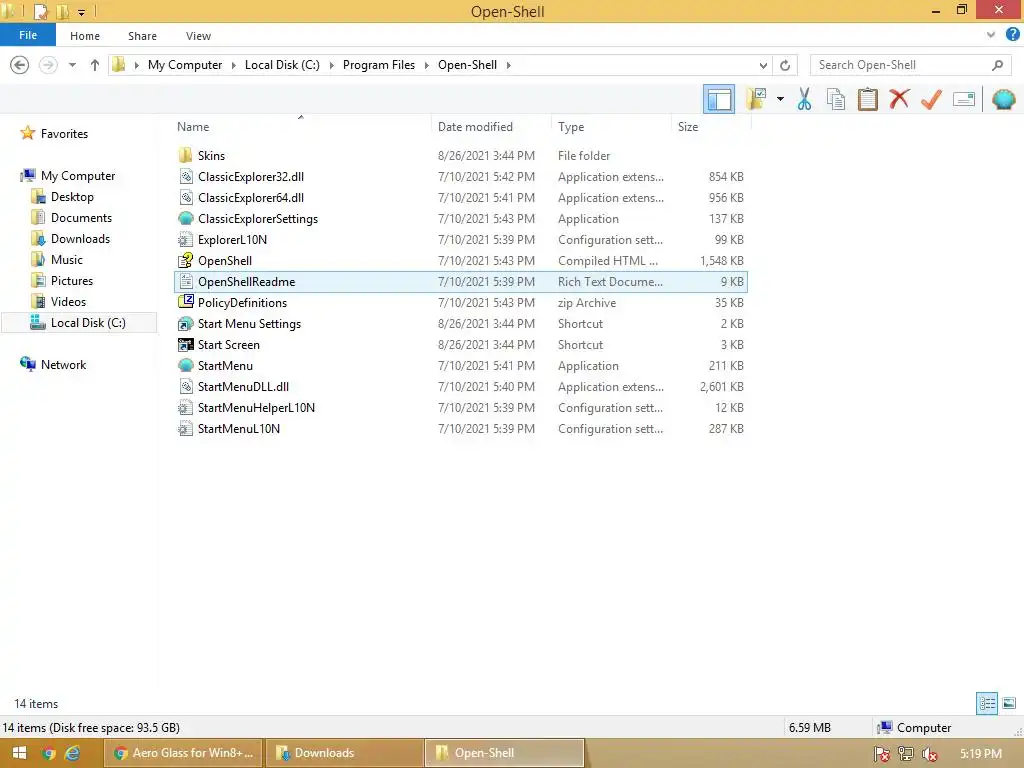Toggle the navigation pane toolbar button
Screen dimensions: 1024x768
click(x=718, y=99)
